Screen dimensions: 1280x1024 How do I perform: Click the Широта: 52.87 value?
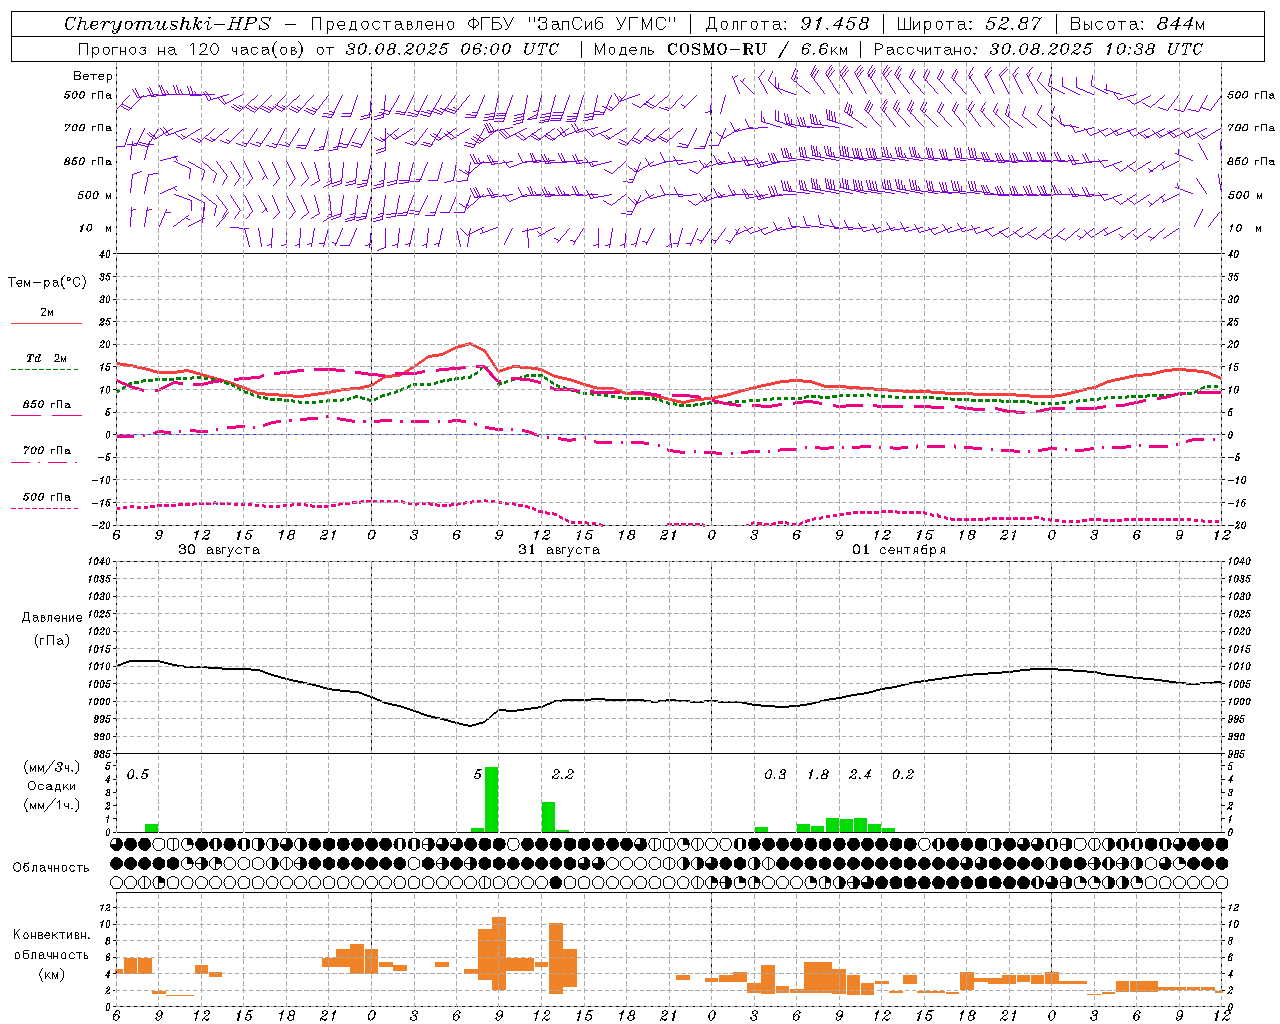point(969,24)
